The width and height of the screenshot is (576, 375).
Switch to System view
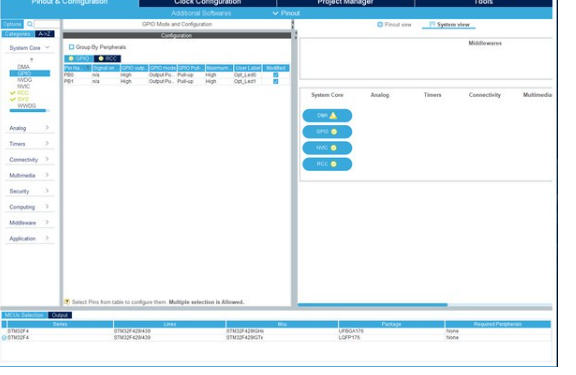click(x=450, y=25)
